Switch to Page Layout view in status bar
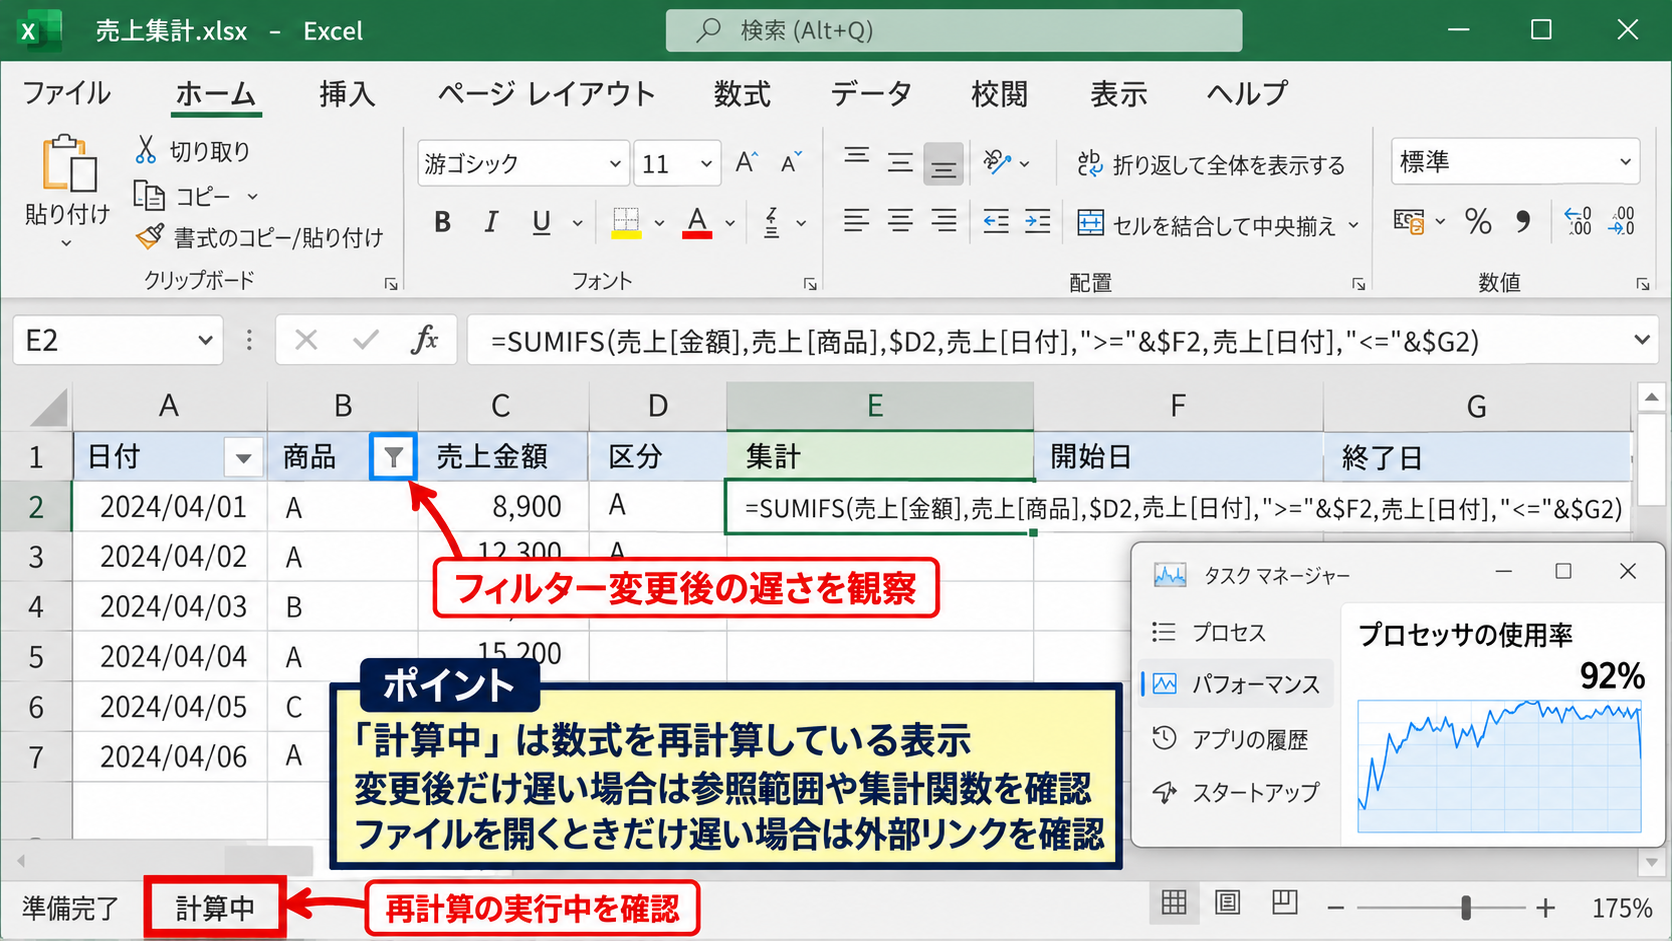 pyautogui.click(x=1228, y=904)
